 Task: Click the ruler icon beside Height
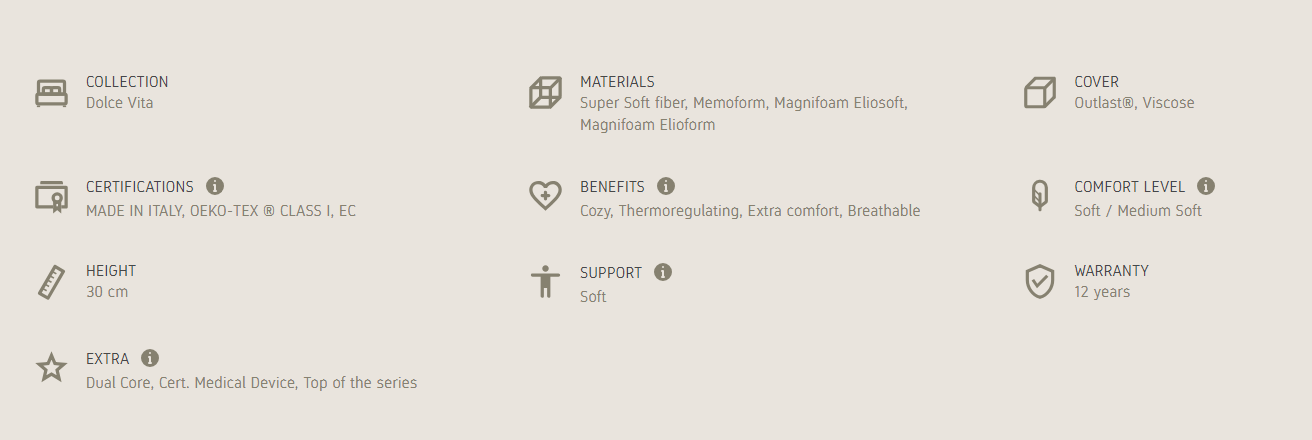(x=51, y=281)
